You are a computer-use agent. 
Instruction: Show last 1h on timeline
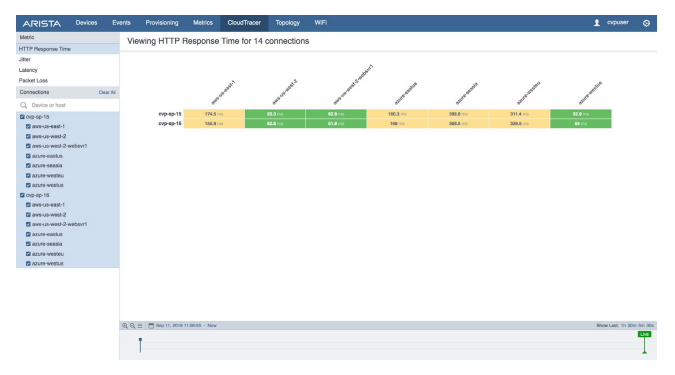coord(623,326)
